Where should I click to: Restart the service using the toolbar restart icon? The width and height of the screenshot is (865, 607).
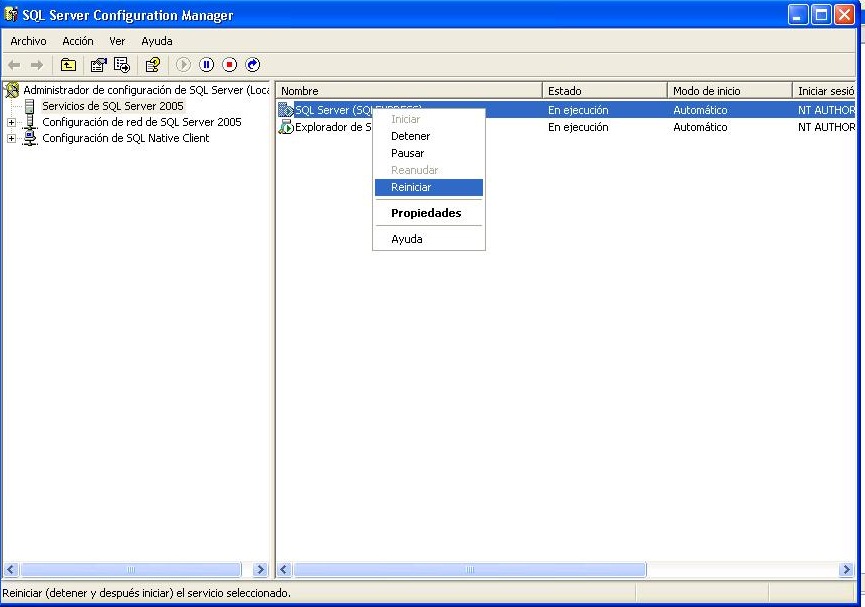click(253, 65)
